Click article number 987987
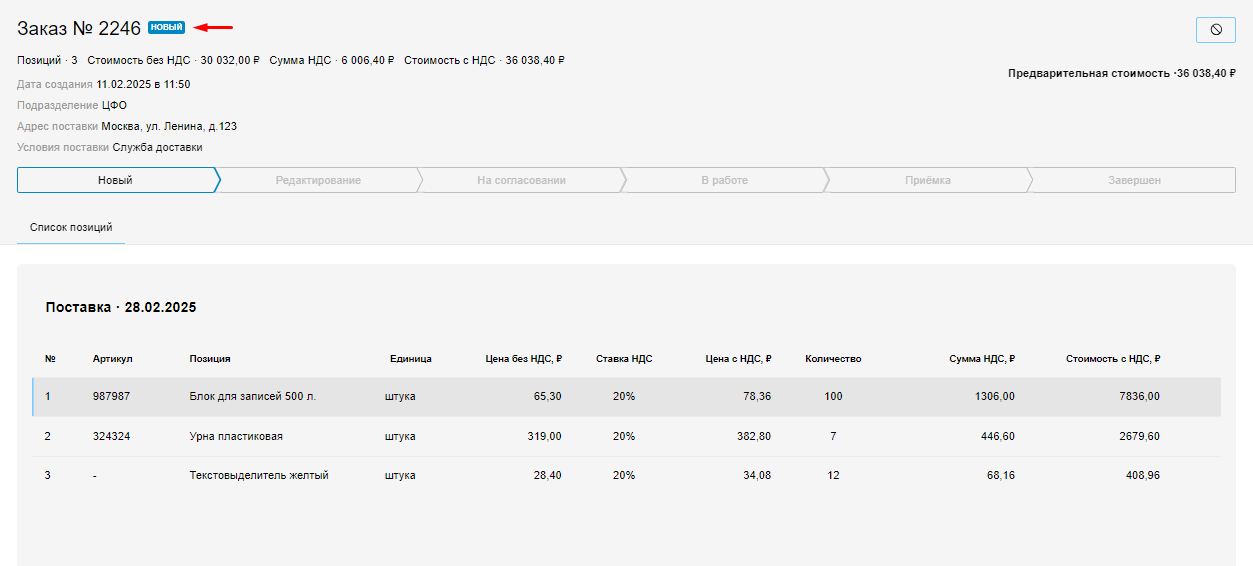Screen dimensions: 1253x566 tap(111, 397)
